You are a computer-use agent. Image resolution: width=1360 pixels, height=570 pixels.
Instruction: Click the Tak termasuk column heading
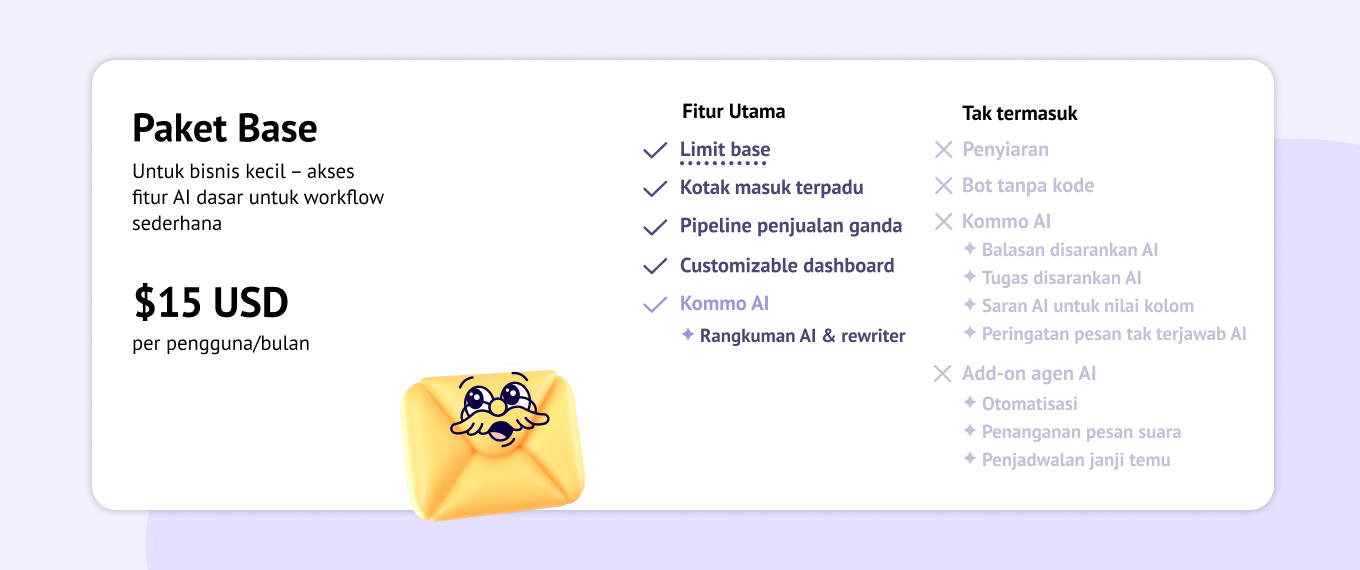click(1020, 113)
